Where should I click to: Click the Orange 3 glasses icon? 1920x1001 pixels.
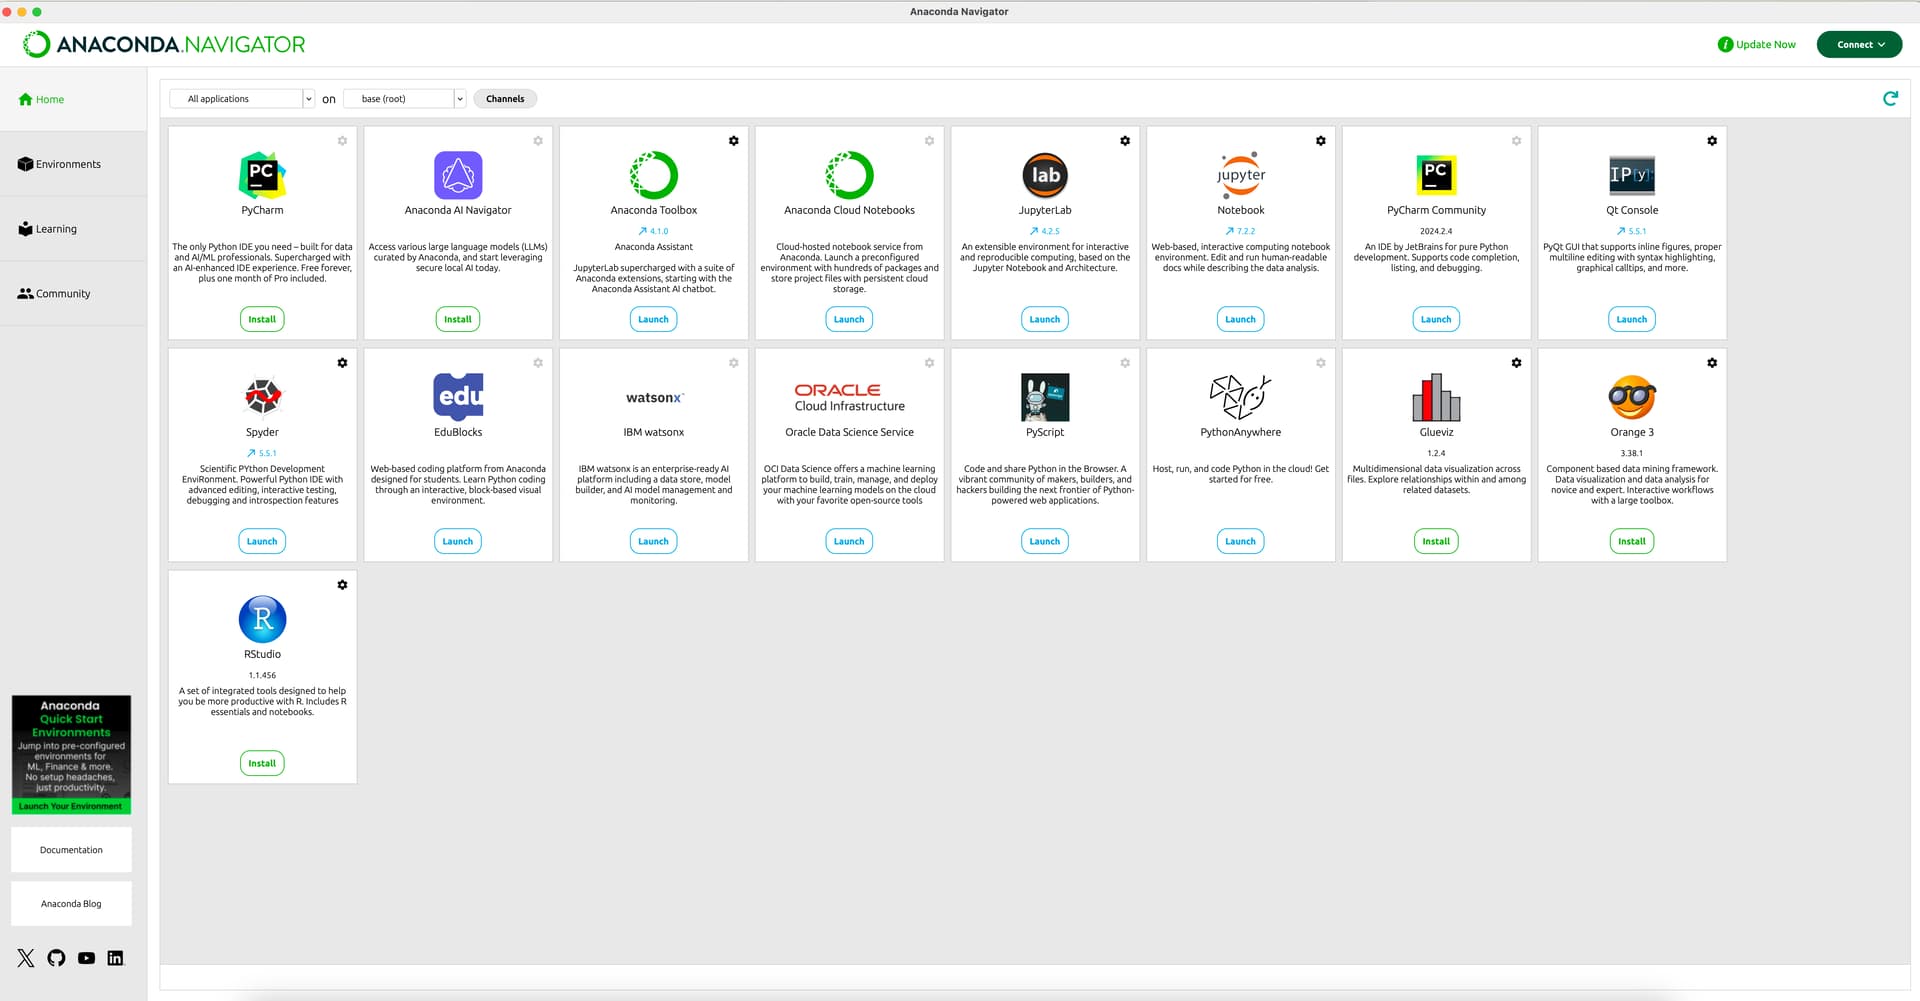click(x=1632, y=397)
